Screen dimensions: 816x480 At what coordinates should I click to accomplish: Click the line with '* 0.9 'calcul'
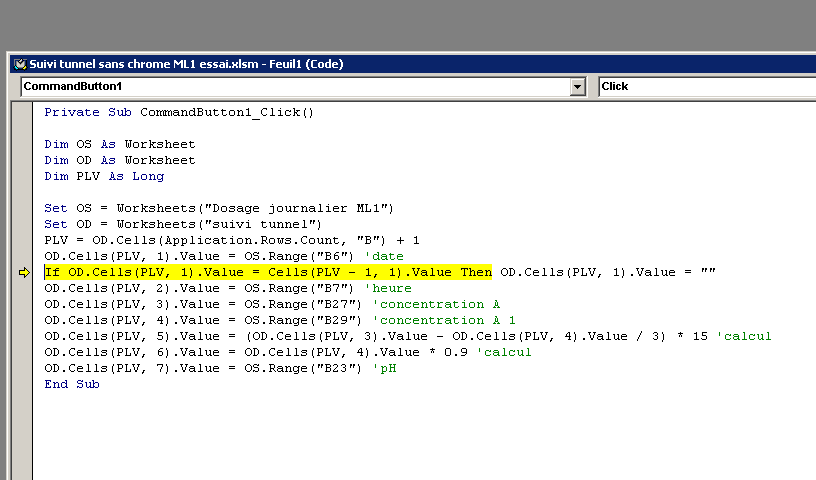[x=288, y=352]
